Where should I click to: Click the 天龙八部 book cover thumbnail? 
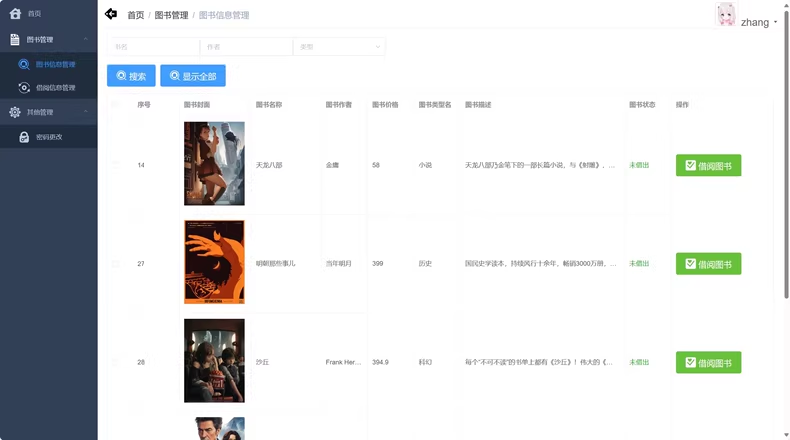(214, 163)
